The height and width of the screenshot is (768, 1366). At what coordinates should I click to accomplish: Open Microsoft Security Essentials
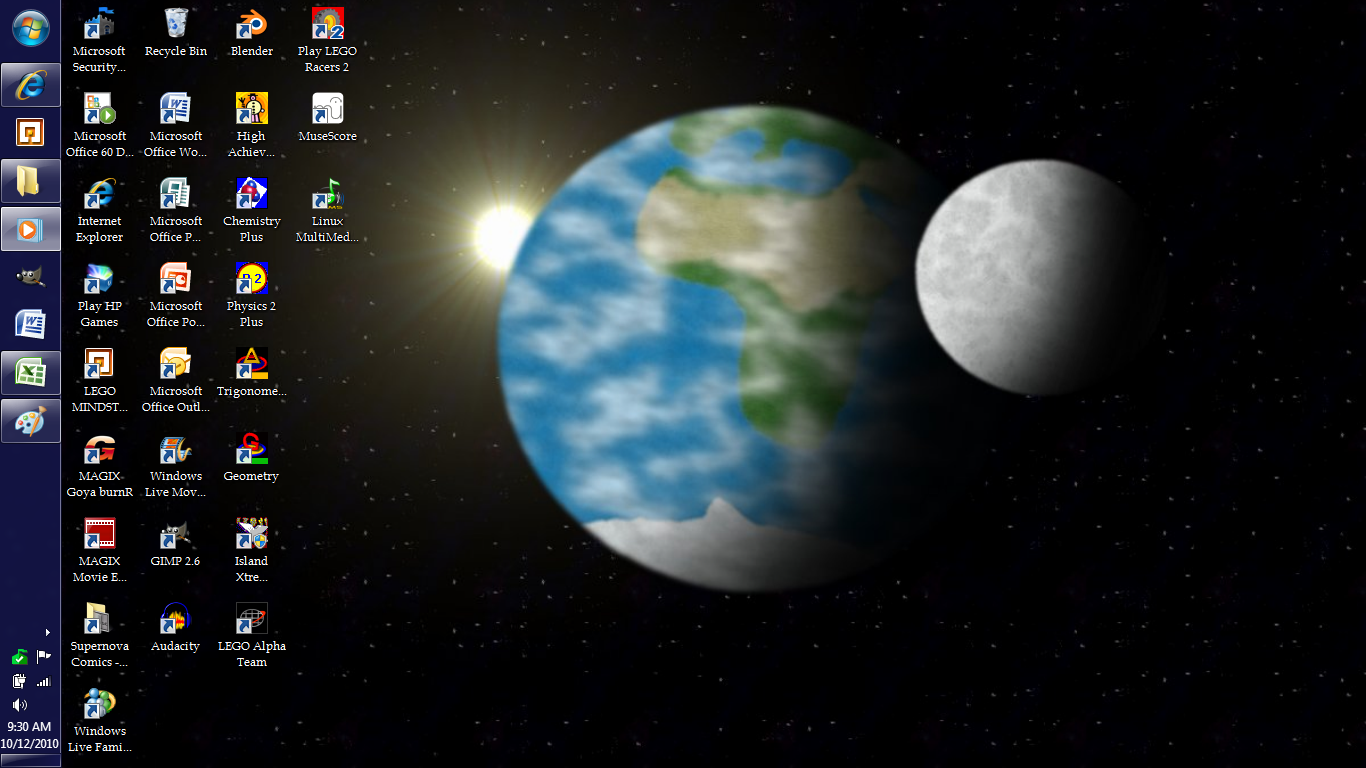pyautogui.click(x=99, y=25)
